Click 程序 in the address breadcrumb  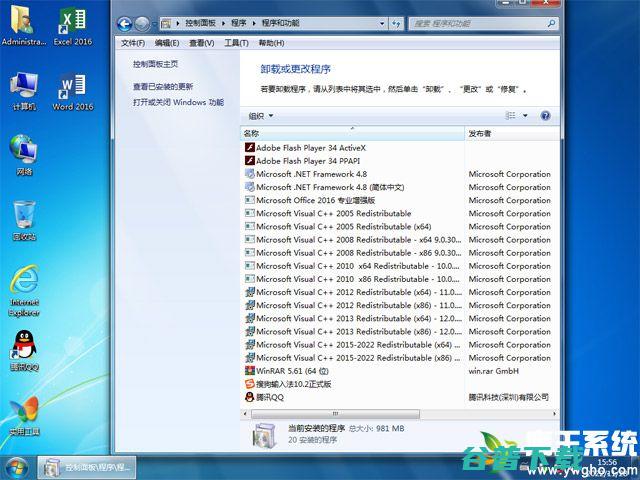(x=239, y=23)
